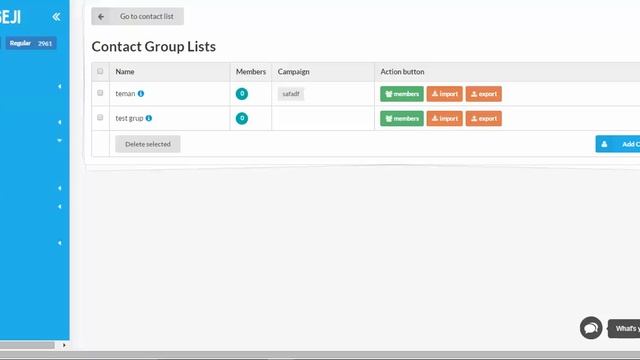Click the test grup member count badge
640x360 pixels.
point(242,118)
